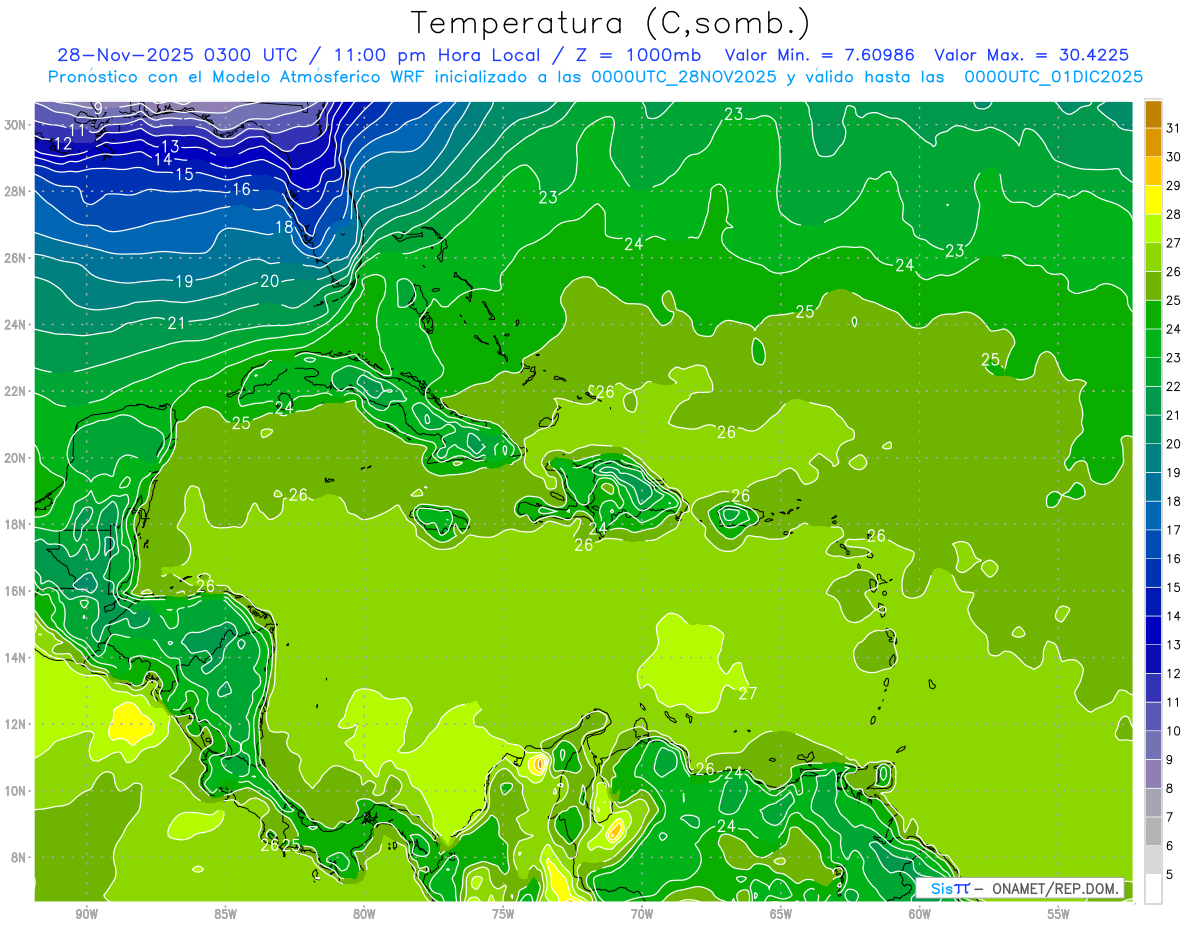
Task: Click the '14' contour label on the map
Action: (163, 160)
